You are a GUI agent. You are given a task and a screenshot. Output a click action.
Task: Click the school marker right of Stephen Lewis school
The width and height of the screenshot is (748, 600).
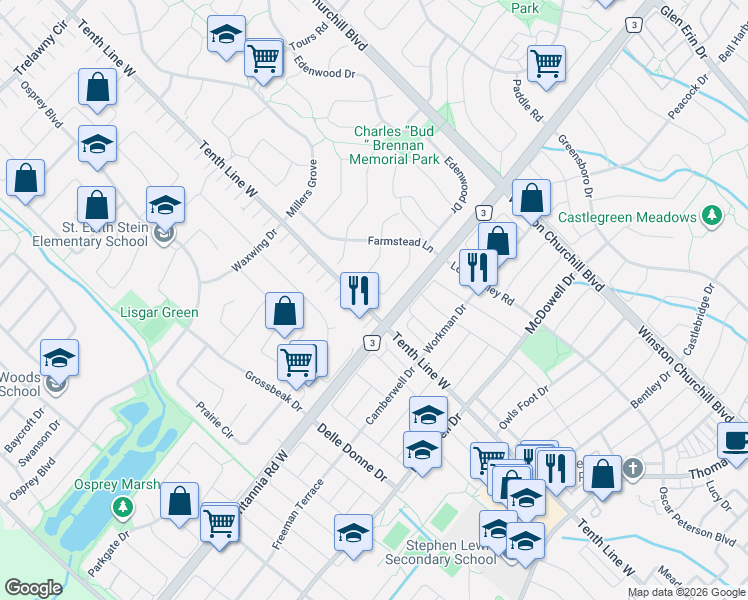[x=525, y=541]
